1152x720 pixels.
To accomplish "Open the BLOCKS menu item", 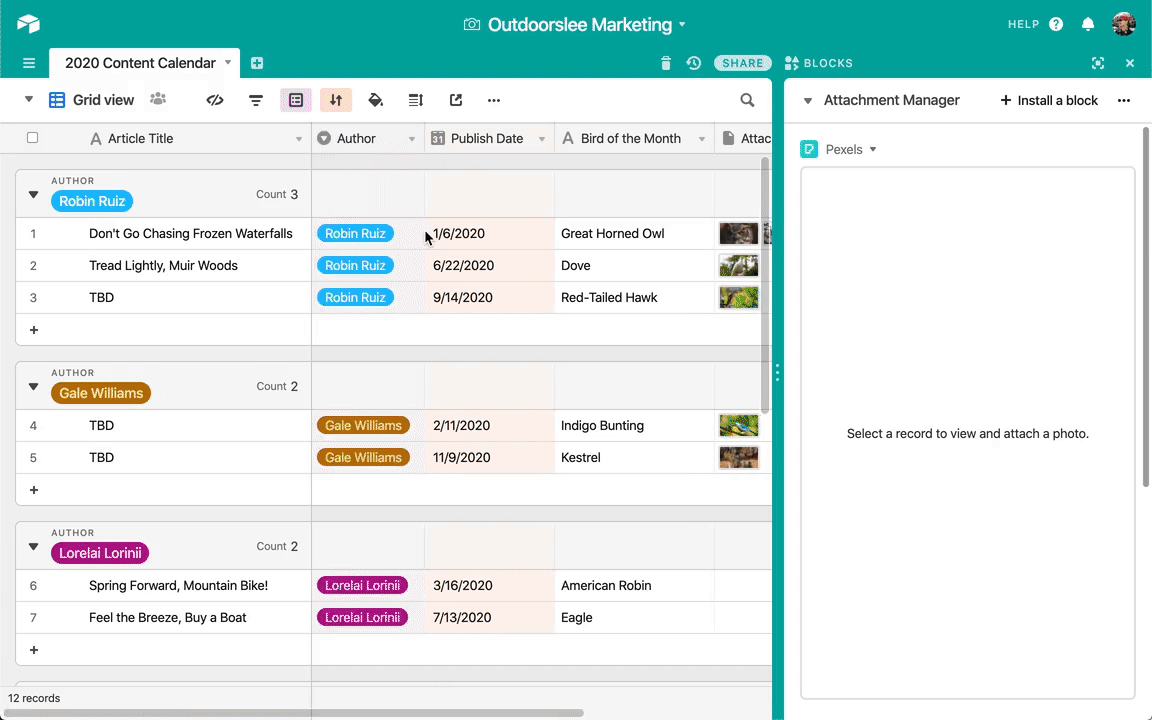I will (818, 63).
